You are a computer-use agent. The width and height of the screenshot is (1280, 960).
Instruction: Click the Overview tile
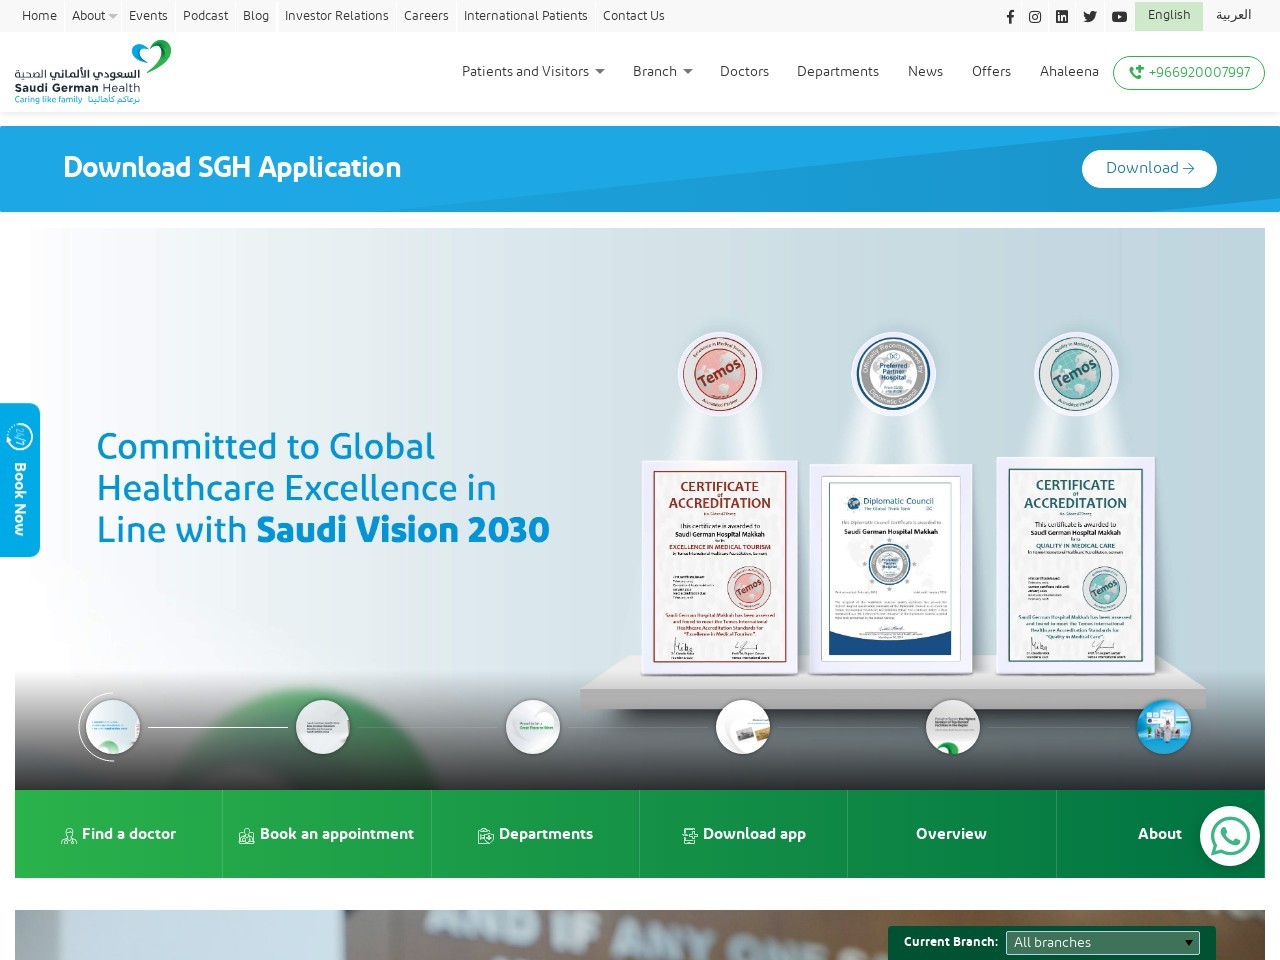coord(952,834)
